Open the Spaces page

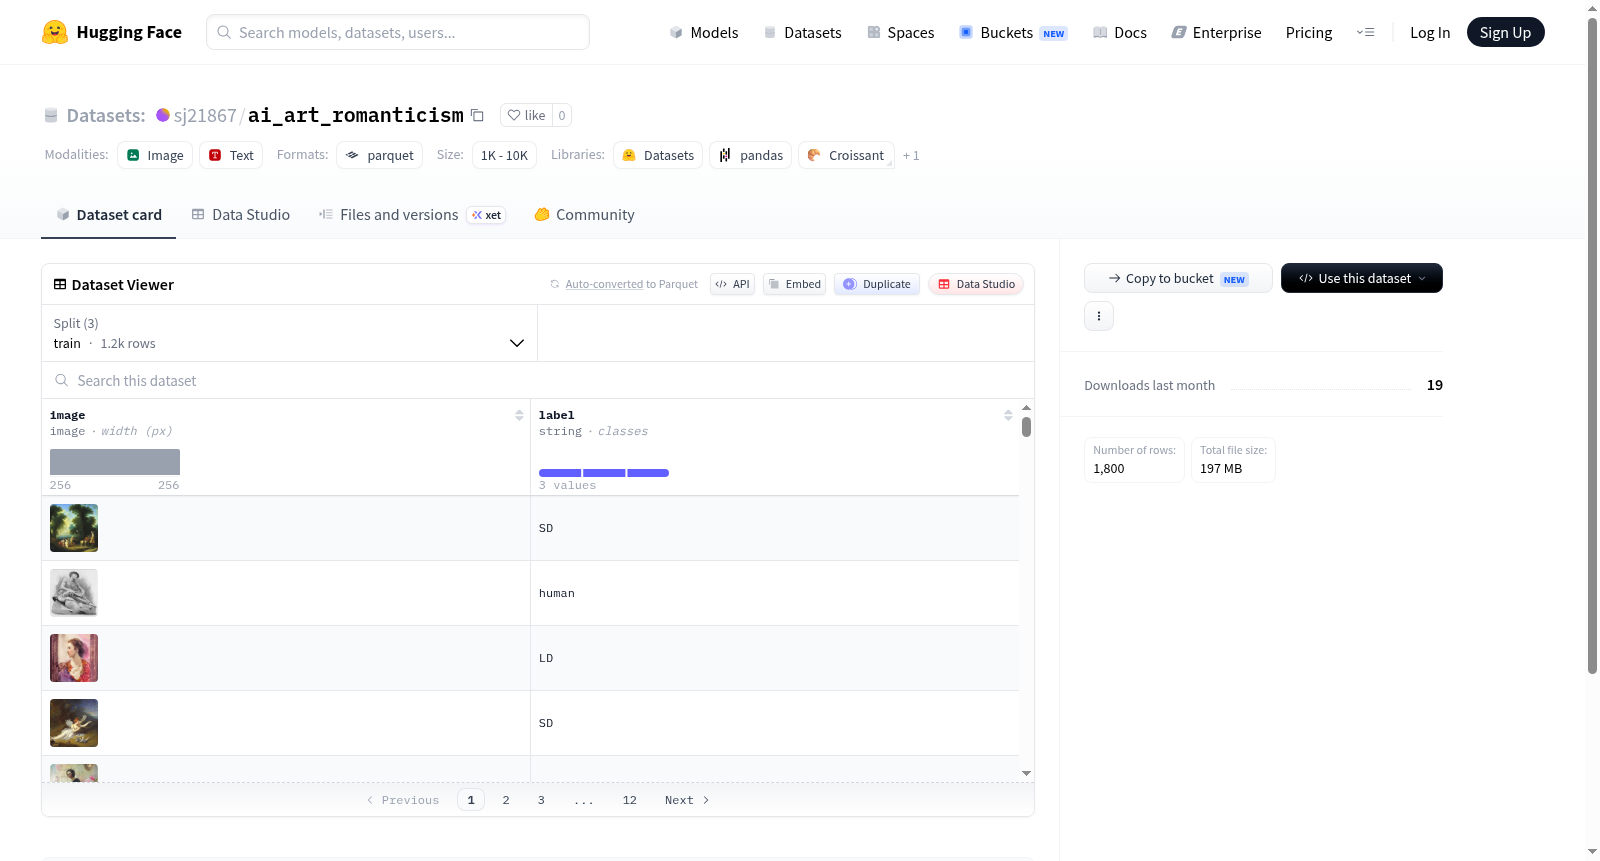coord(900,32)
